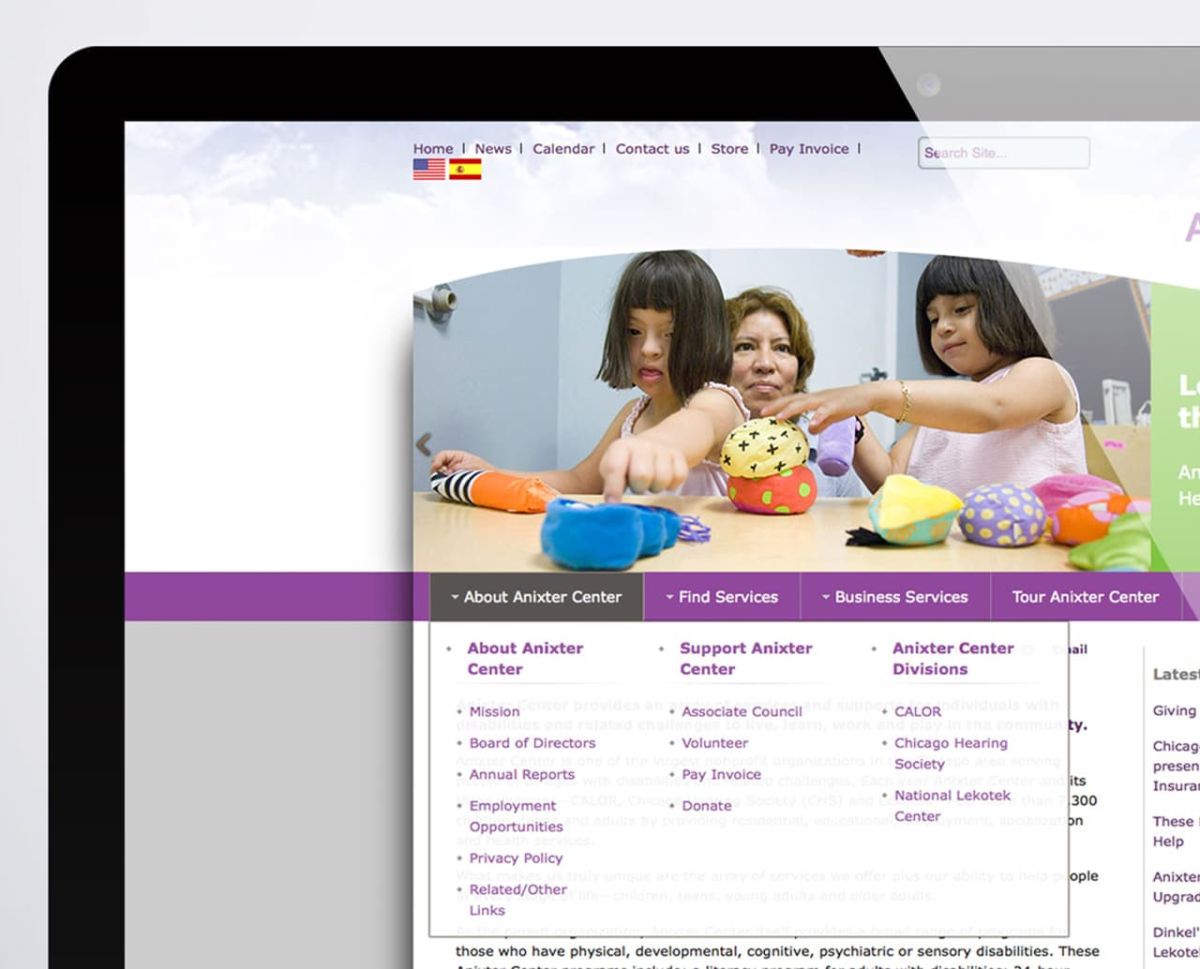Expand the Business Services dropdown
The image size is (1200, 969).
895,597
